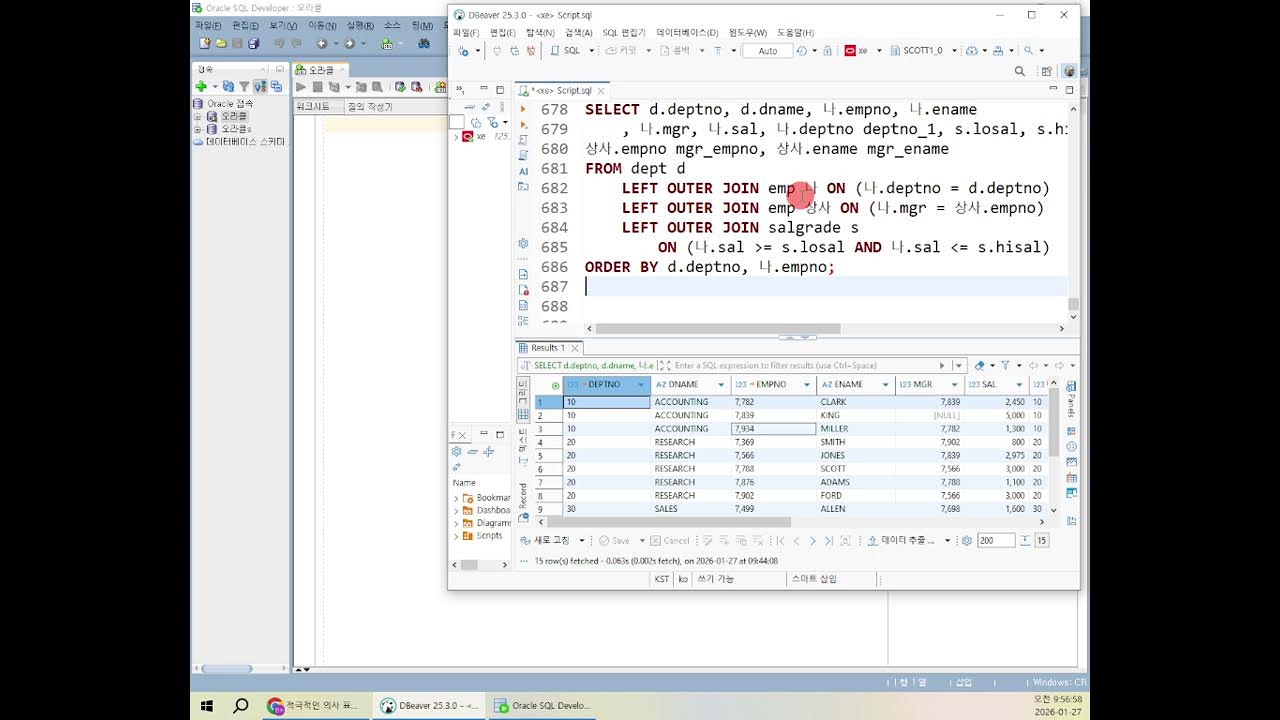Click the AI assistant icon in editor sidebar
The height and width of the screenshot is (720, 1280).
pos(523,171)
